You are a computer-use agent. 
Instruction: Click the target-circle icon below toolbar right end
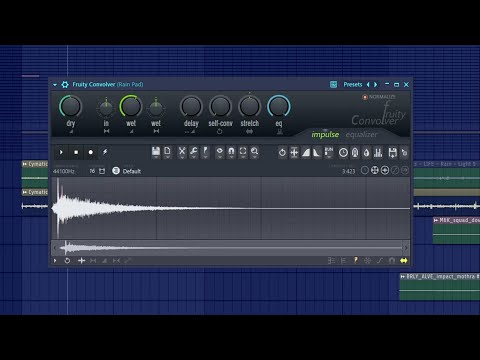(x=385, y=170)
